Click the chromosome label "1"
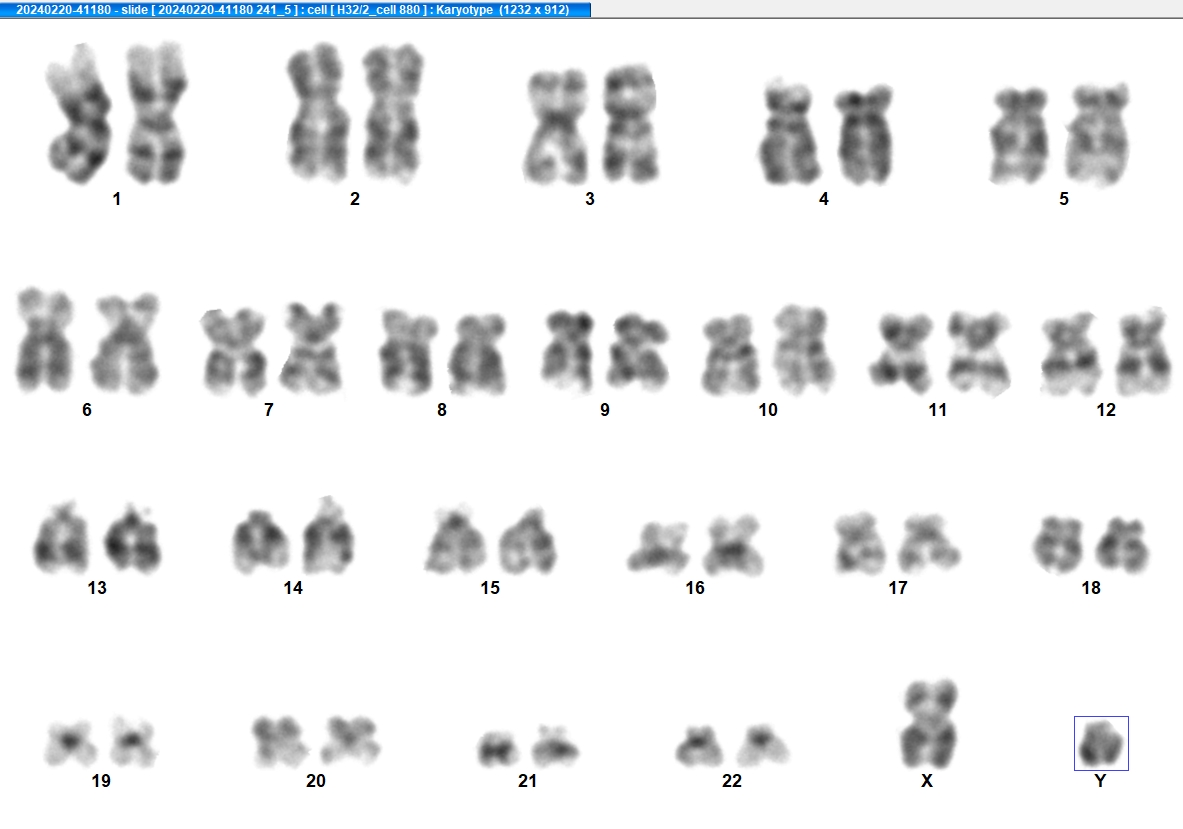Viewport: 1183px width, 829px height. [117, 199]
